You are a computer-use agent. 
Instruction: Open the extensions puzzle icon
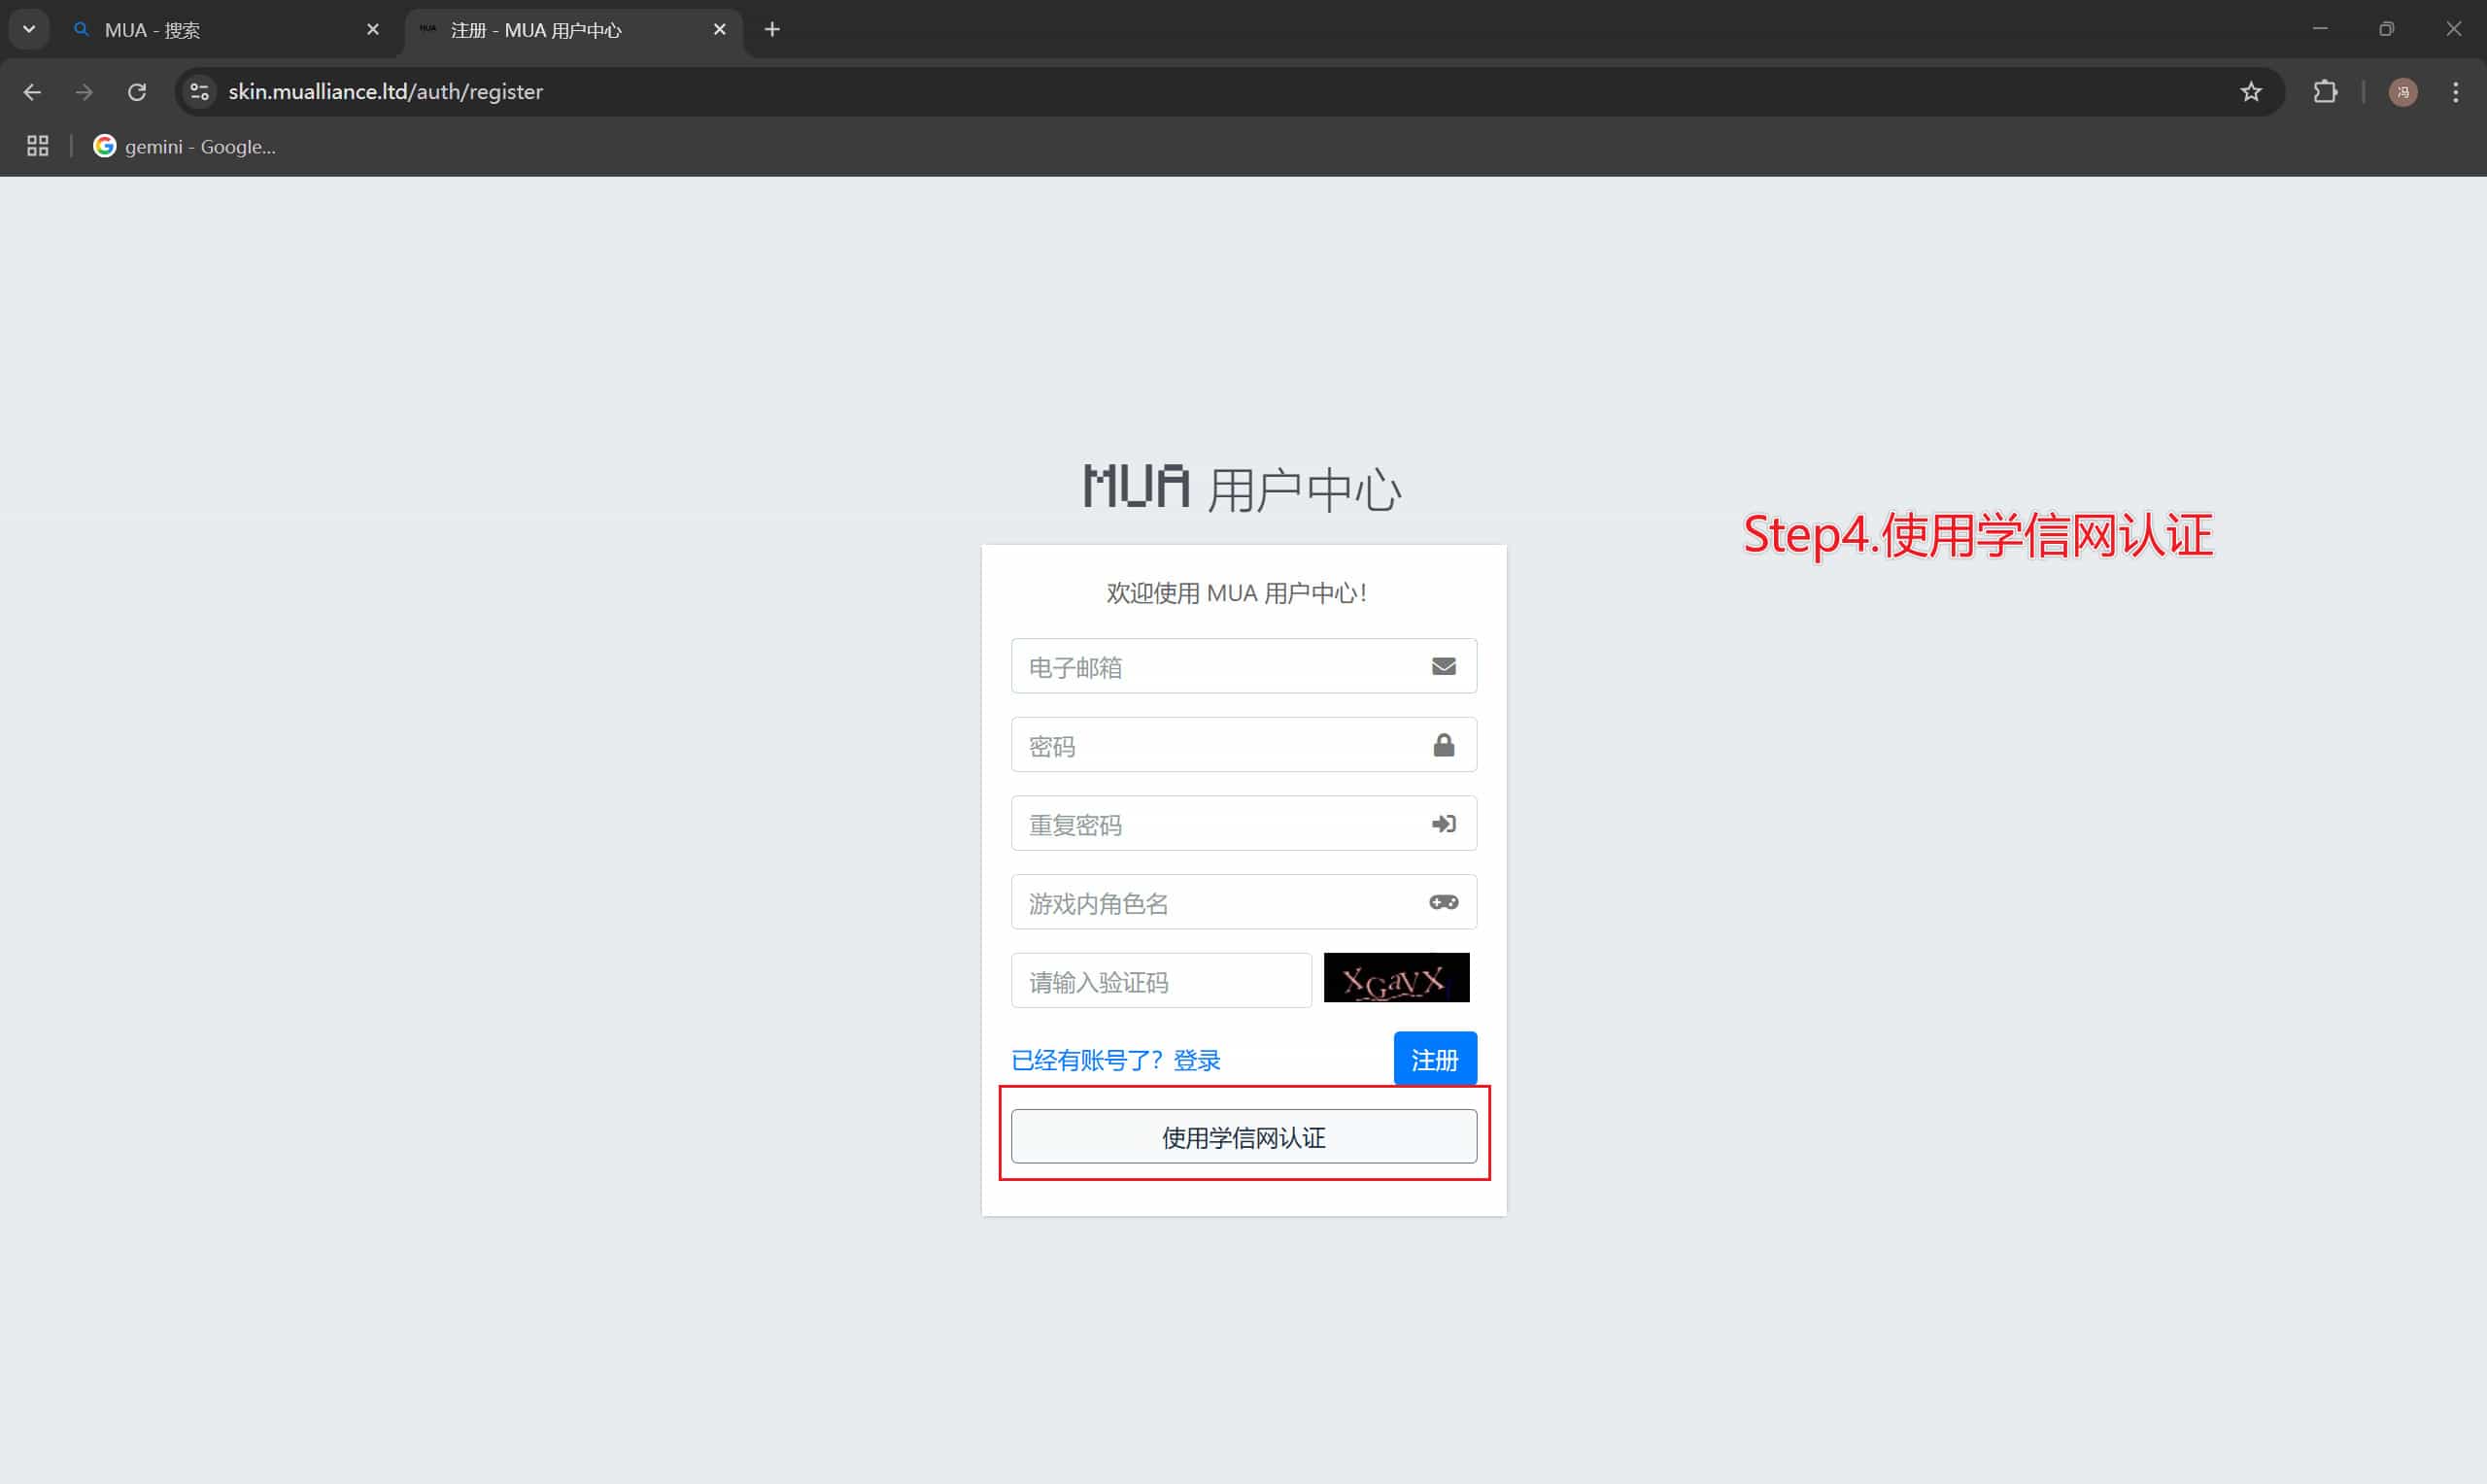coord(2325,92)
